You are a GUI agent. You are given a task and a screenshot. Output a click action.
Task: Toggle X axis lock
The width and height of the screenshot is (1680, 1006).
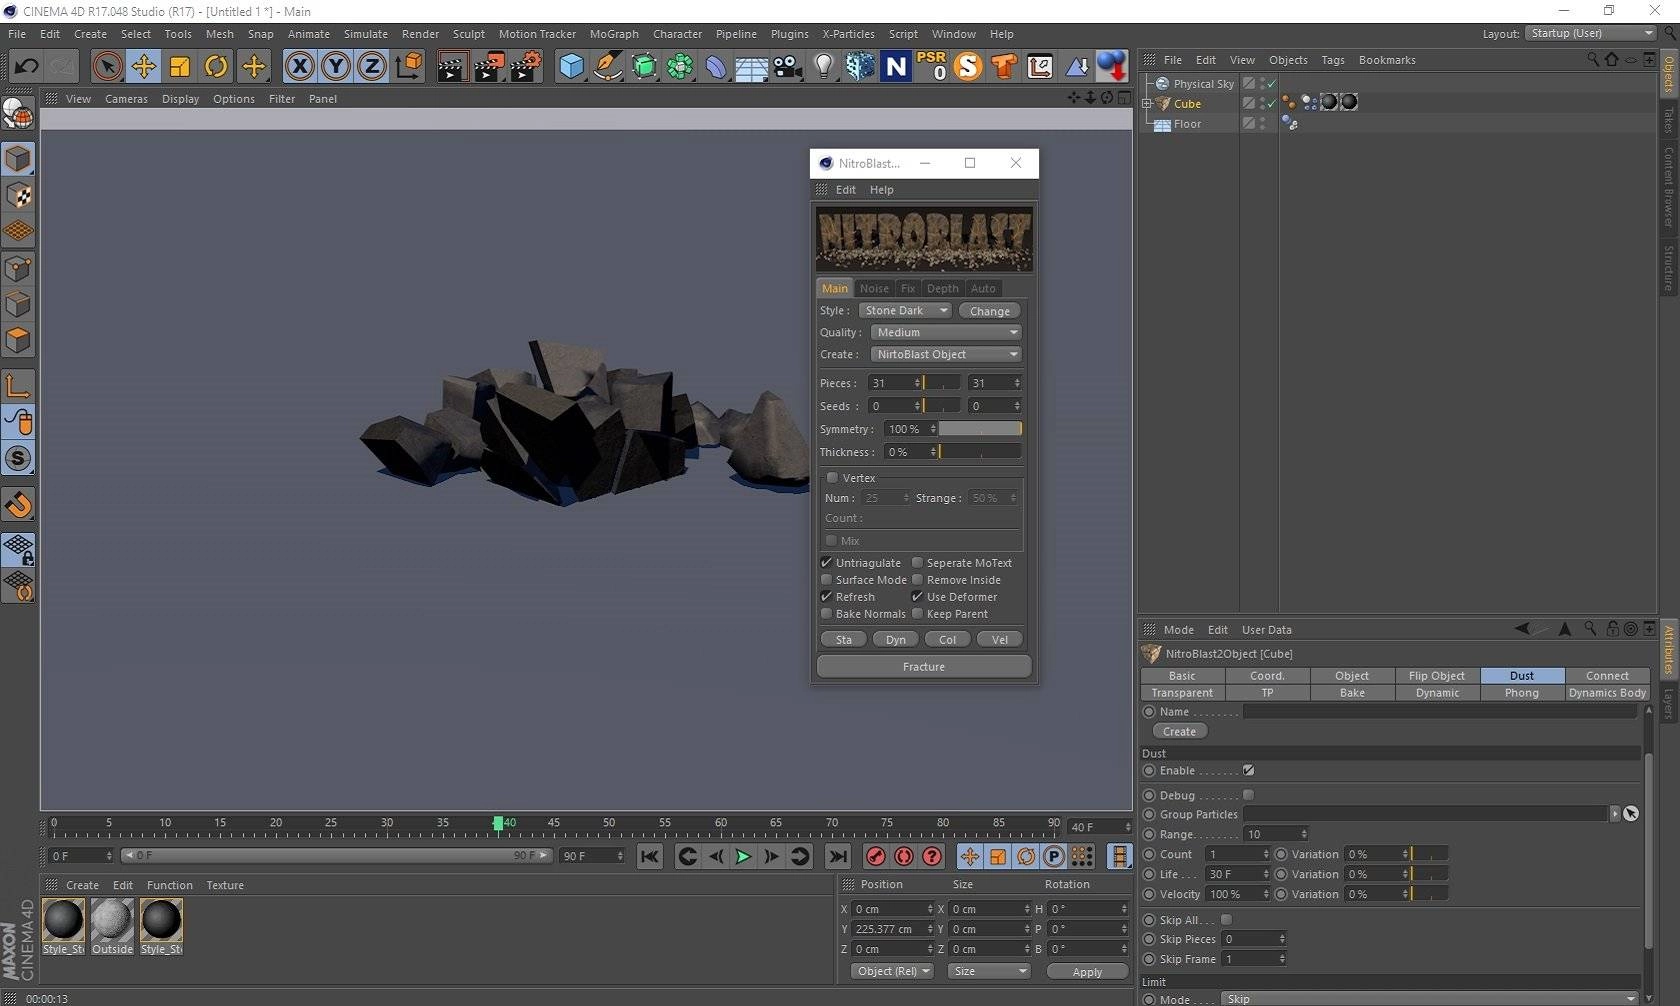pyautogui.click(x=299, y=67)
